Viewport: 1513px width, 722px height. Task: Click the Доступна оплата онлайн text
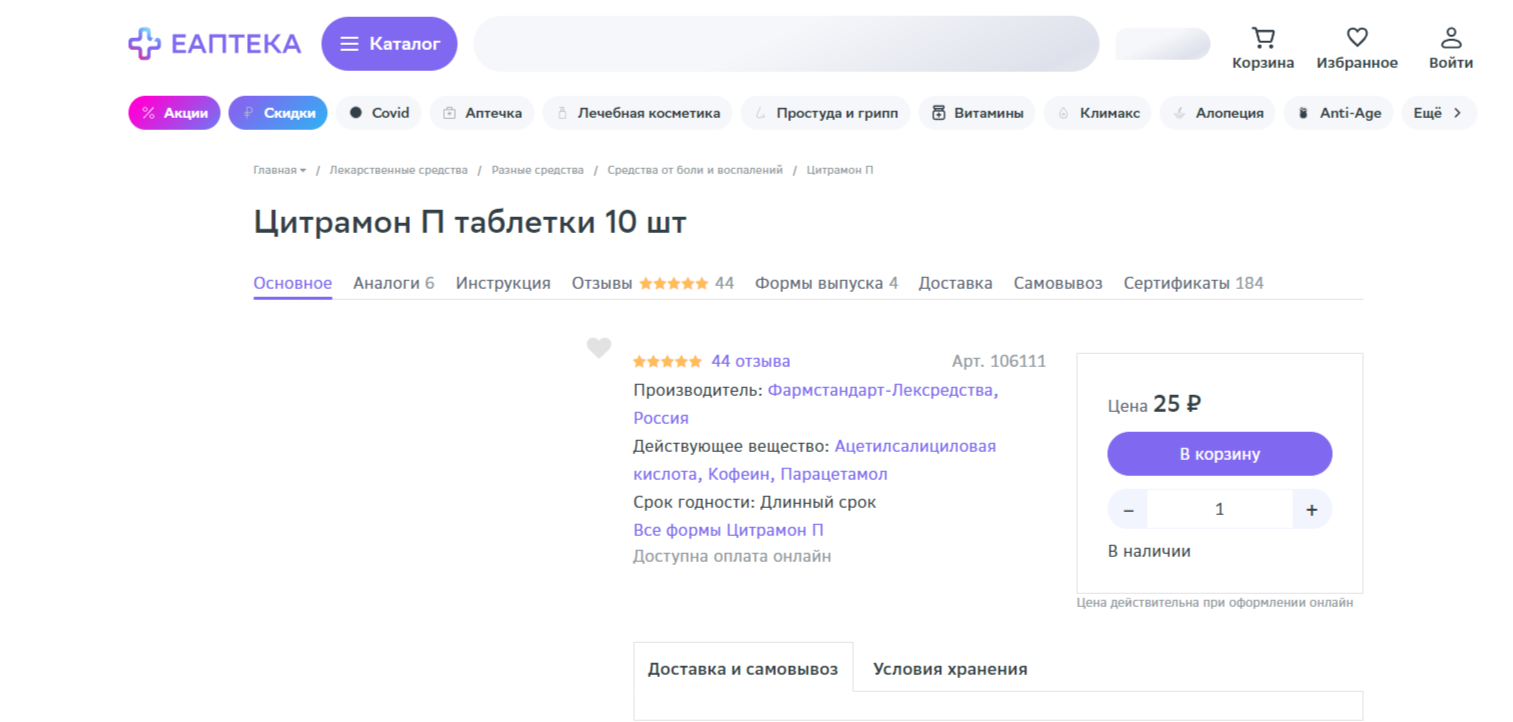pos(732,556)
